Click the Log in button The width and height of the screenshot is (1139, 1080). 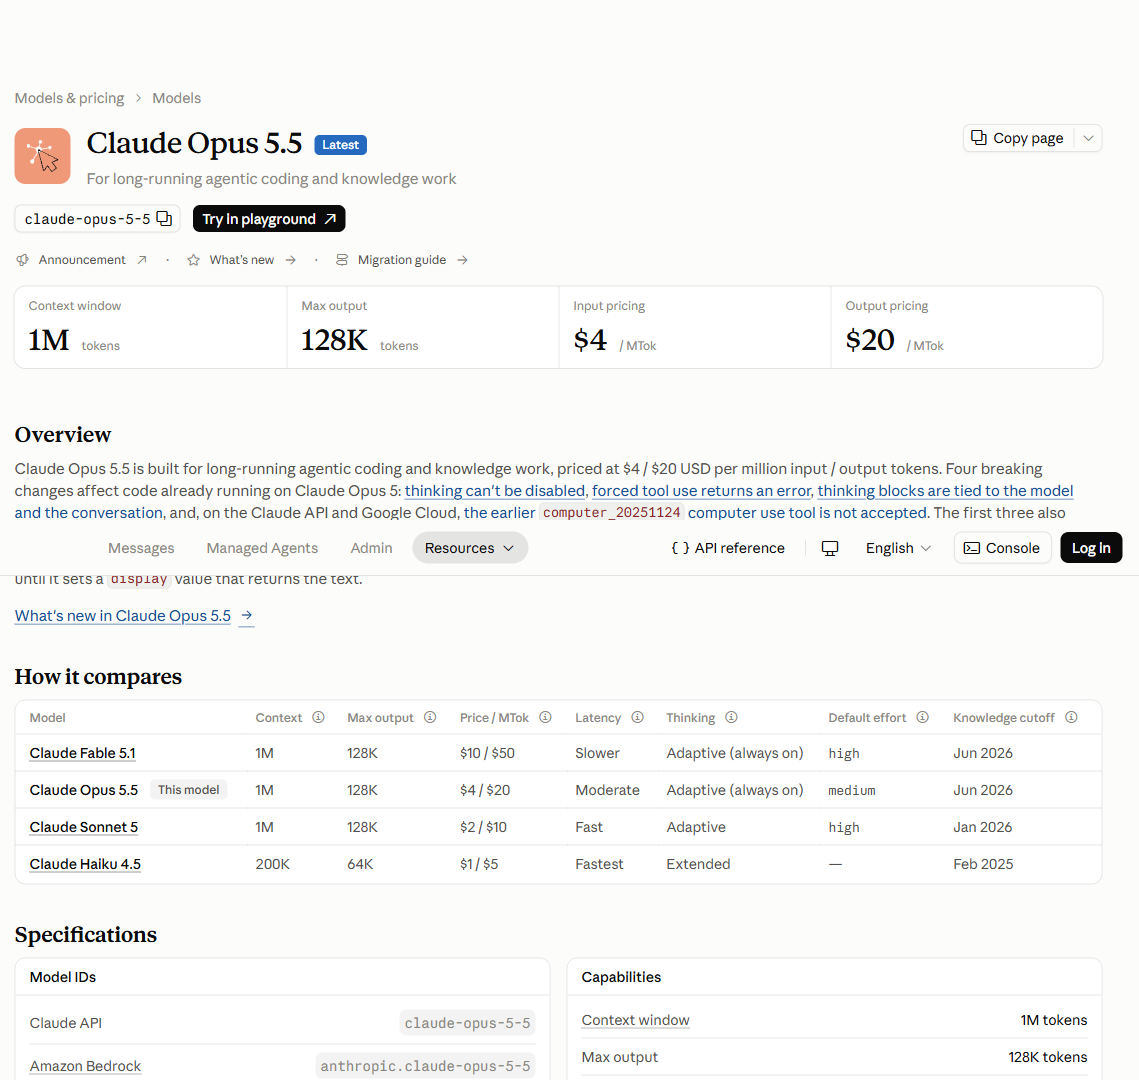1091,548
